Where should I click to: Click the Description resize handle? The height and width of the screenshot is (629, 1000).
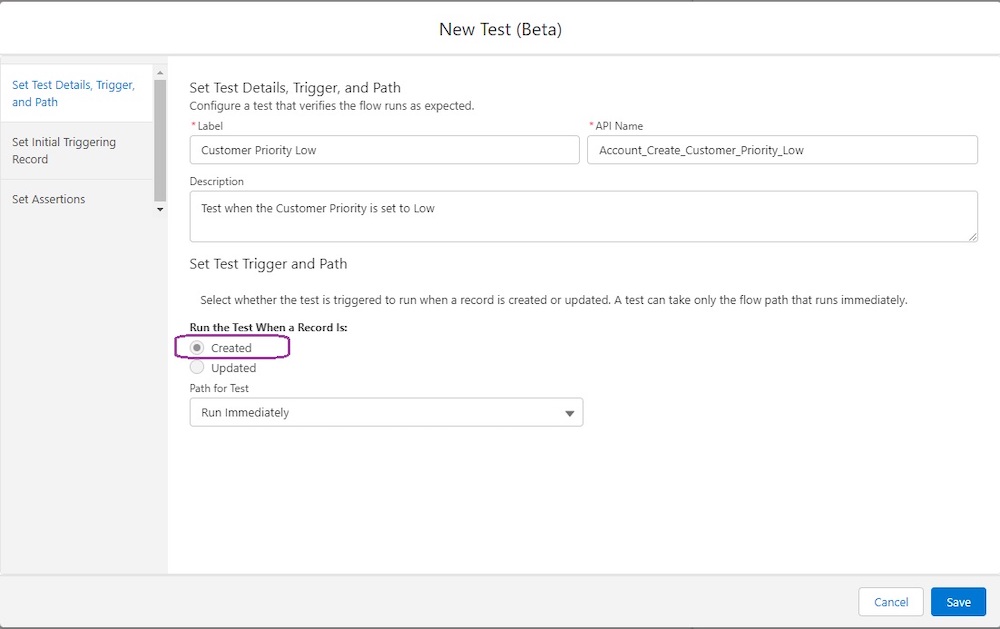972,237
